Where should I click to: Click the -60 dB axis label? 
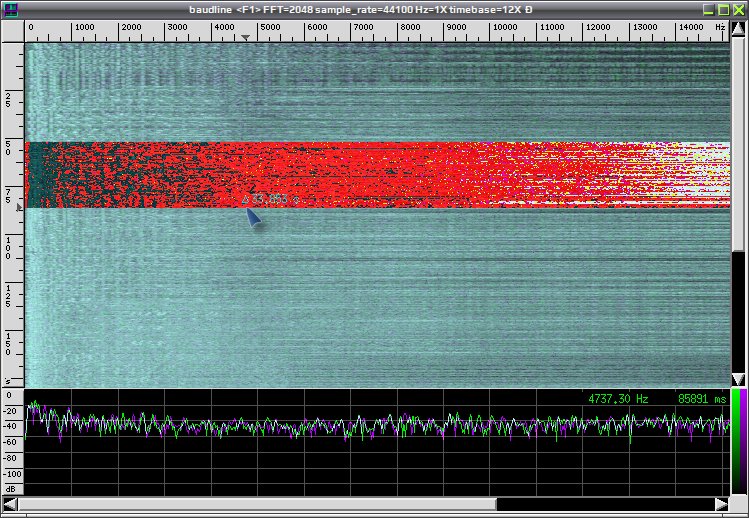pyautogui.click(x=11, y=442)
